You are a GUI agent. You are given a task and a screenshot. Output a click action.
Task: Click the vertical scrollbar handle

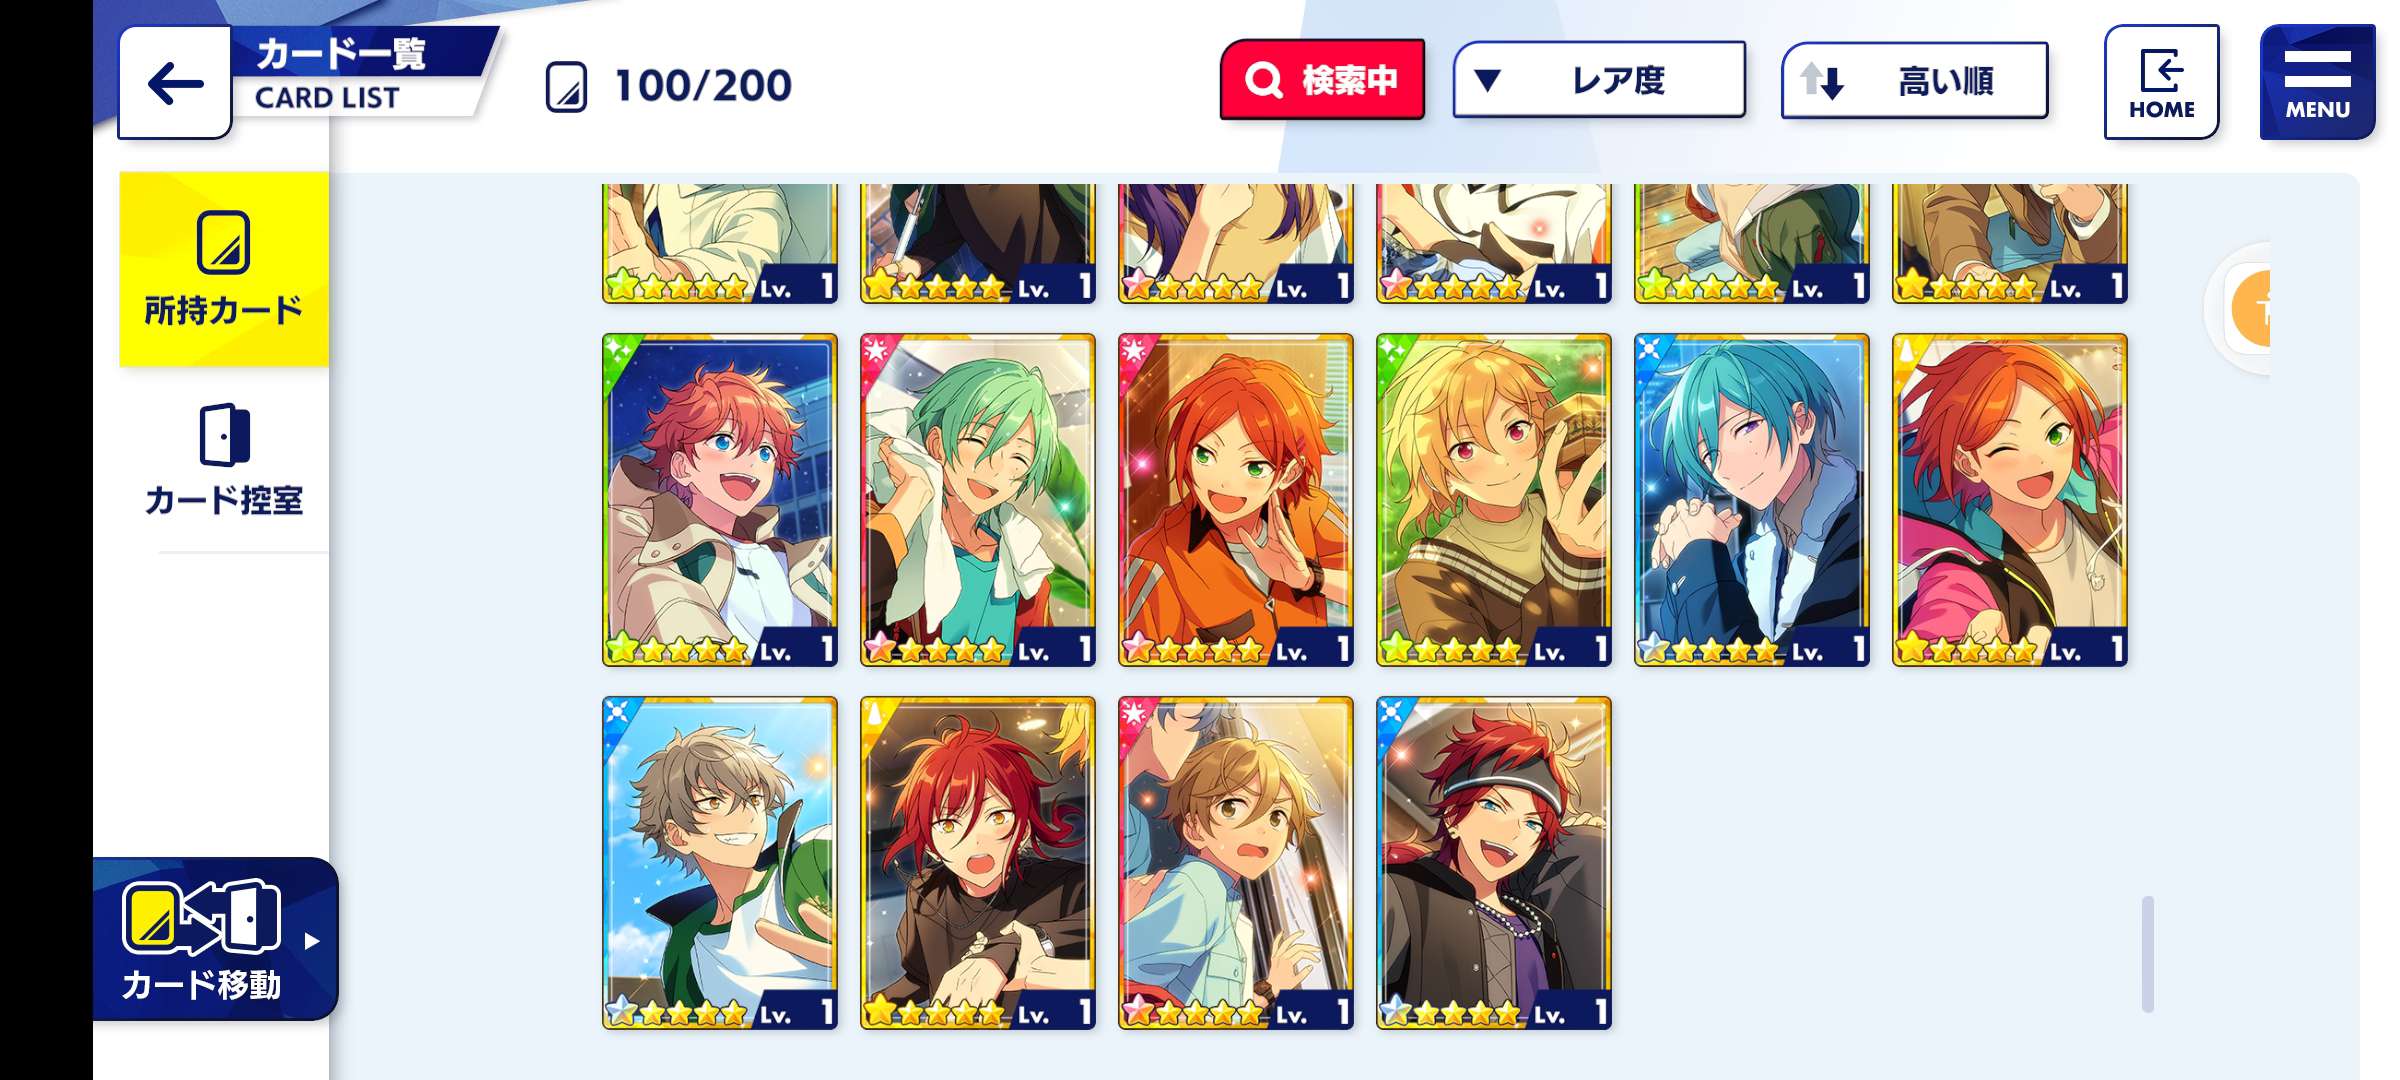click(2147, 954)
